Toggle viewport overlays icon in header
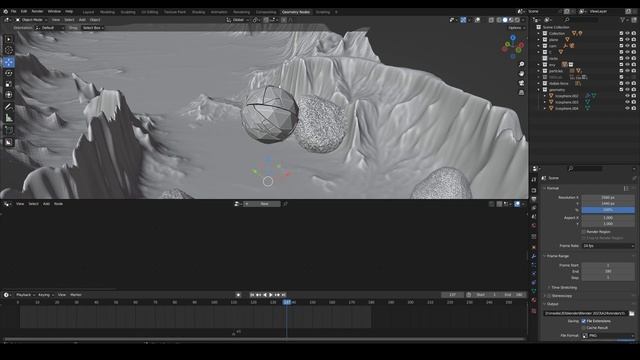 477,20
